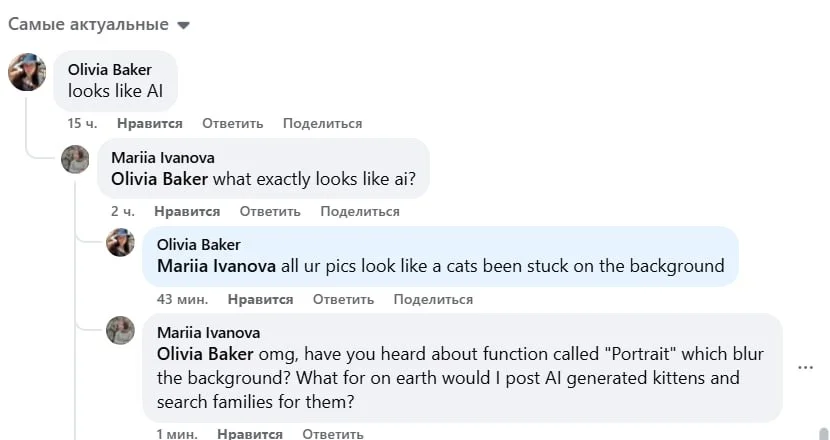Screen dimensions: 830x440
Task: Like Olivia's comment posted 43 min. ago
Action: pyautogui.click(x=260, y=300)
